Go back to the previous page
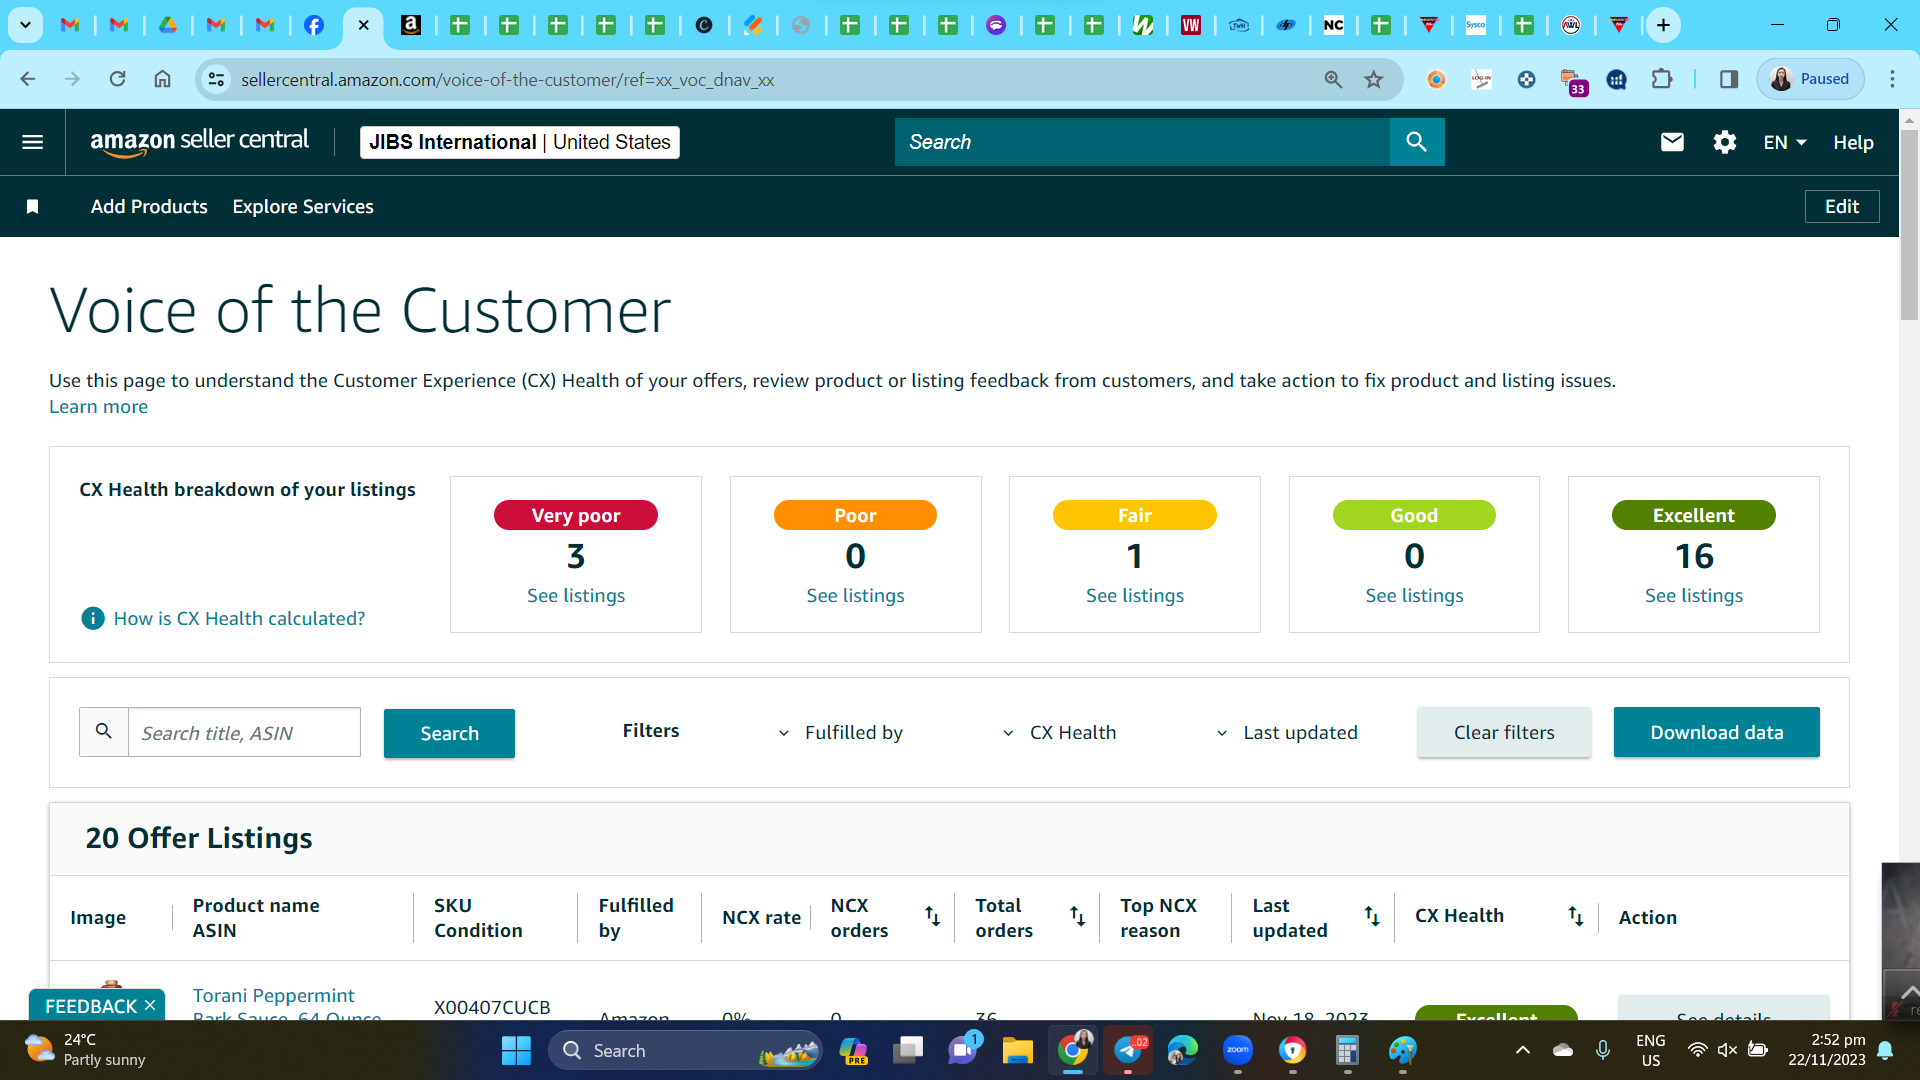 pyautogui.click(x=28, y=79)
